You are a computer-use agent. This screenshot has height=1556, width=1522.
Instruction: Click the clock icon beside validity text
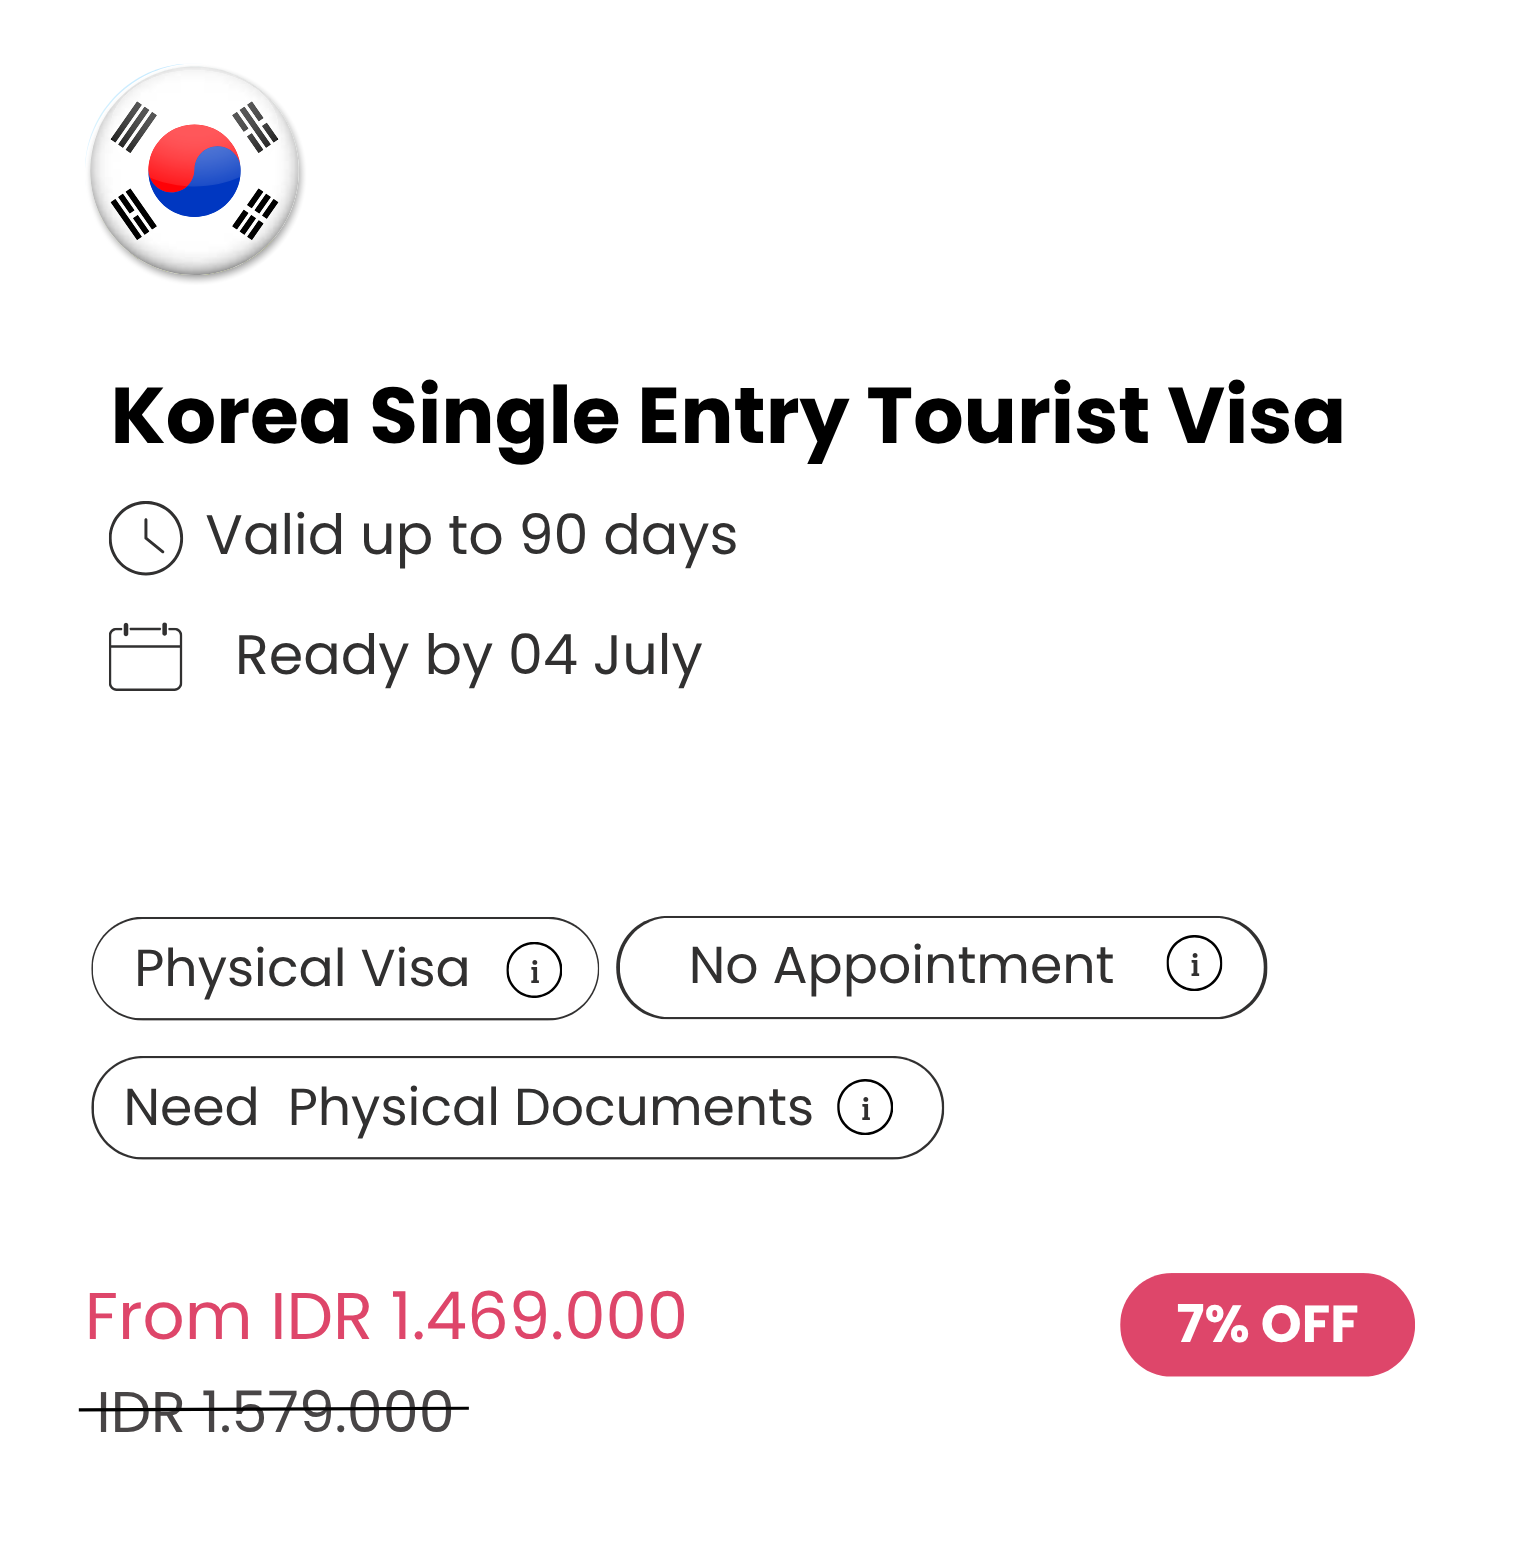(x=146, y=538)
